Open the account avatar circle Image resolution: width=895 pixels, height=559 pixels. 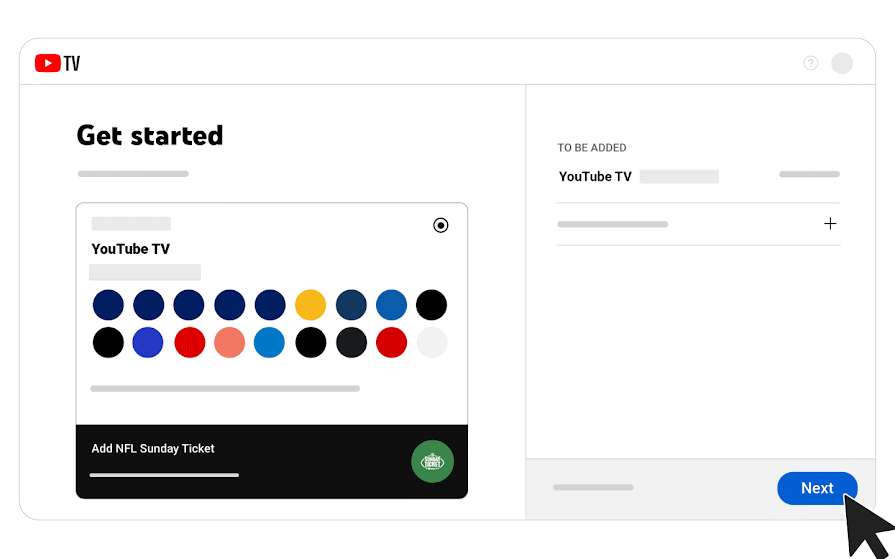tap(842, 63)
